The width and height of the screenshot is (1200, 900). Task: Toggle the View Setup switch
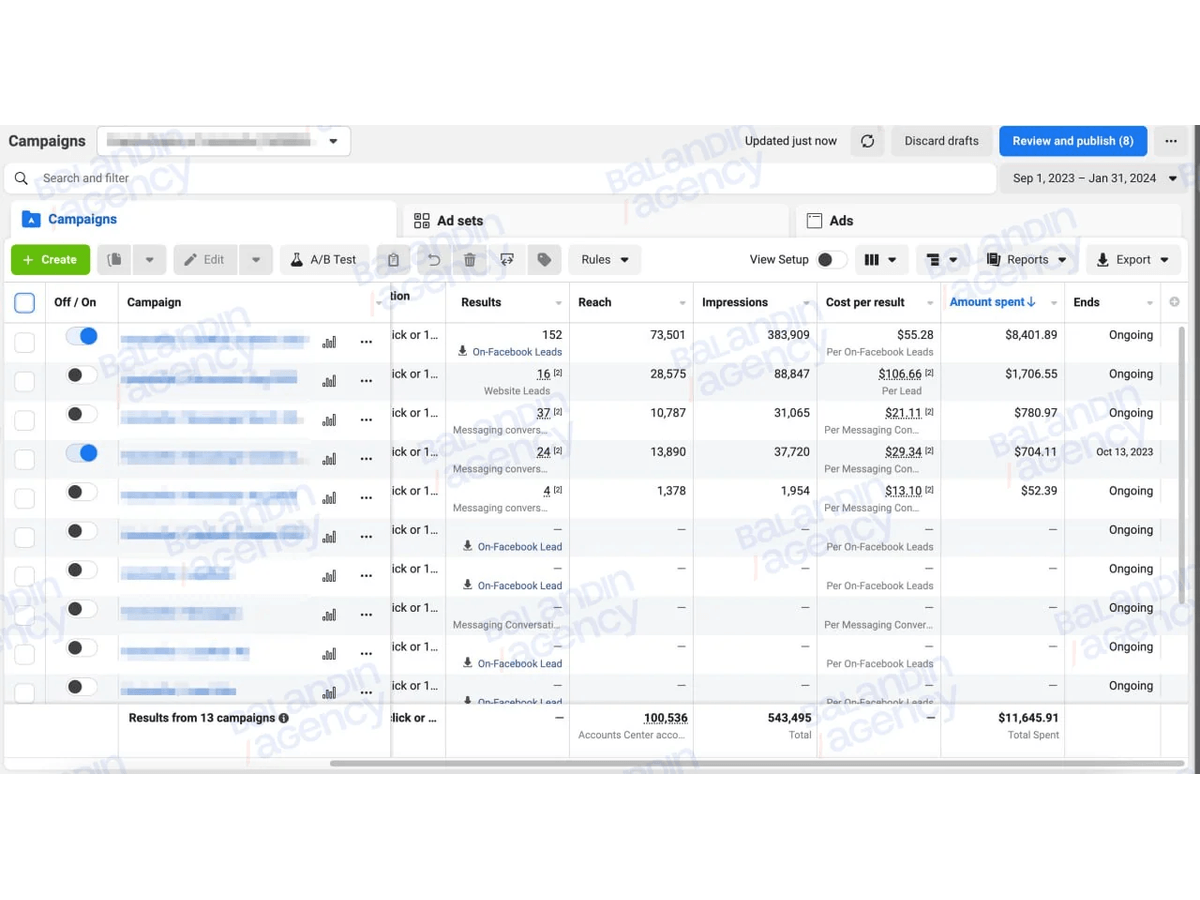[x=830, y=260]
